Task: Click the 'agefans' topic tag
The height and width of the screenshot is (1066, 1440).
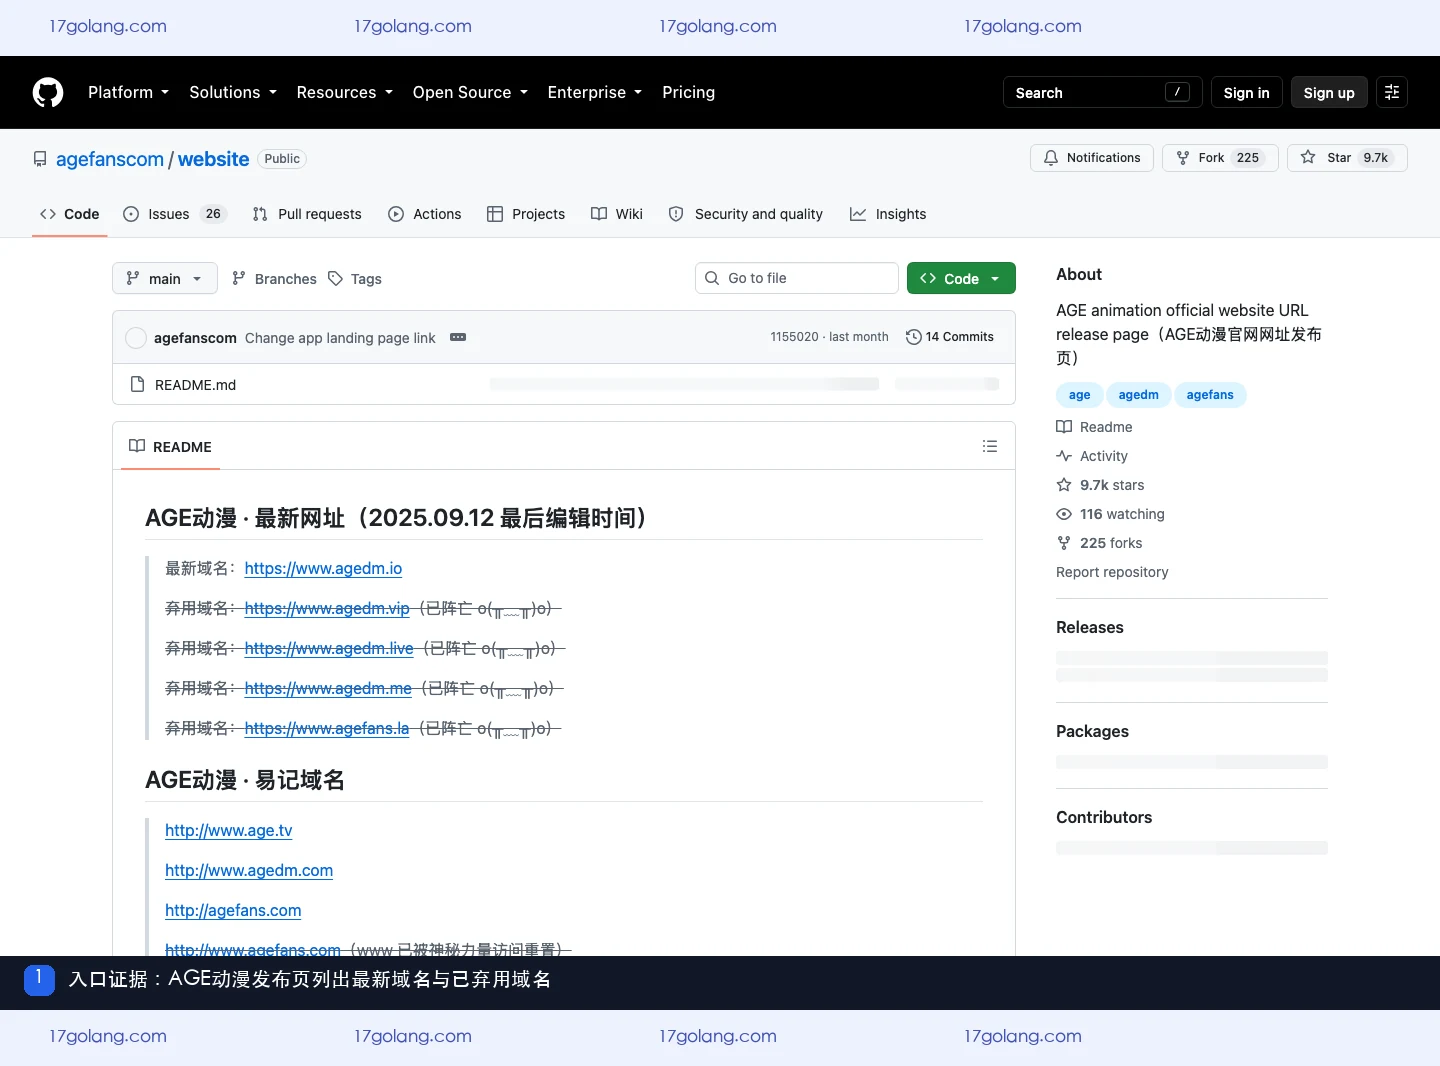Action: pyautogui.click(x=1210, y=395)
